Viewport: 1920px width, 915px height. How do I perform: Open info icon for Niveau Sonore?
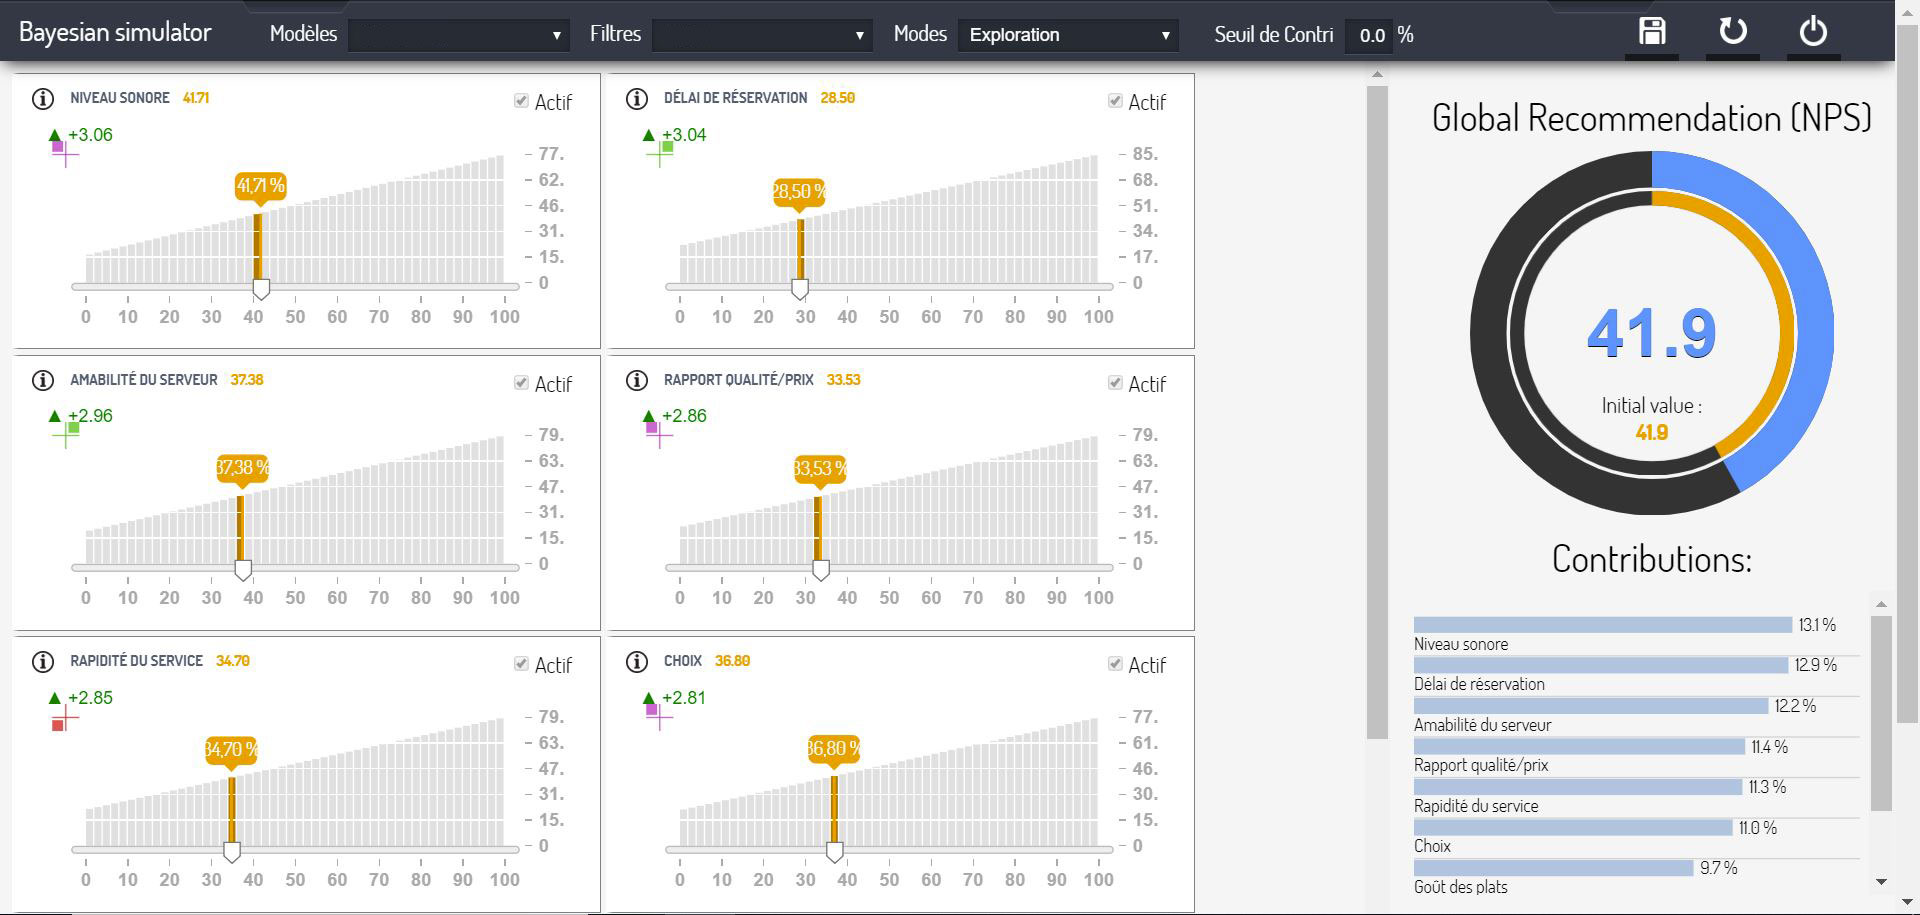(x=43, y=99)
